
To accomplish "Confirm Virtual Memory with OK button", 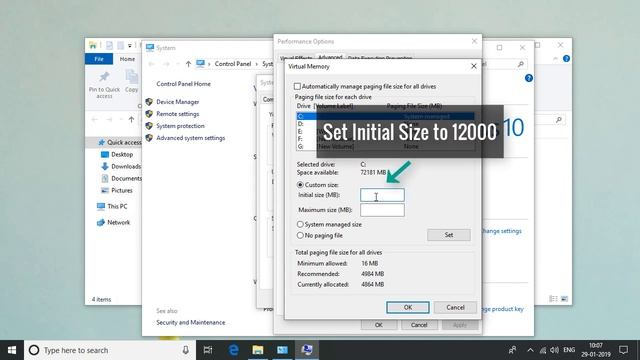I will pos(408,307).
